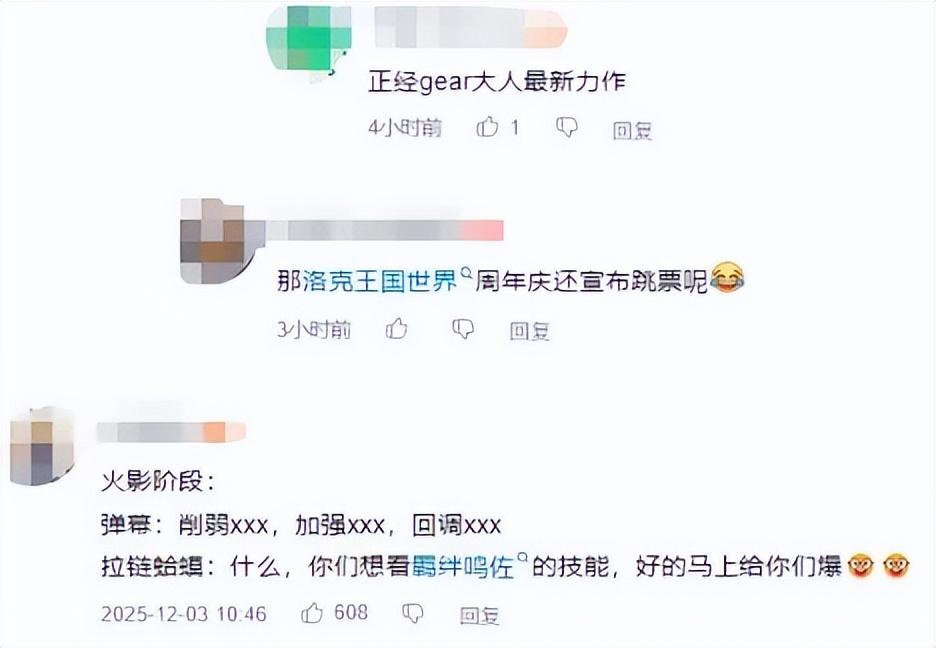Like the 洛克王国世界 anniversary comment
The width and height of the screenshot is (936, 648).
(397, 328)
